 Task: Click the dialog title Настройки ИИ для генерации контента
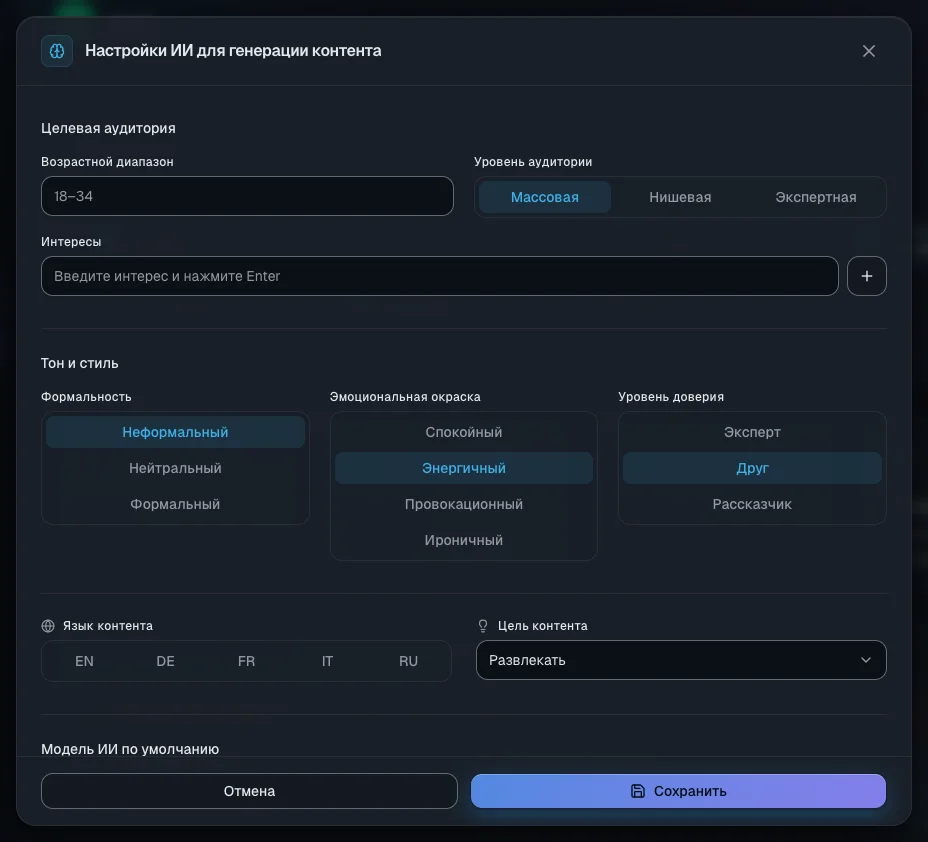coord(233,51)
